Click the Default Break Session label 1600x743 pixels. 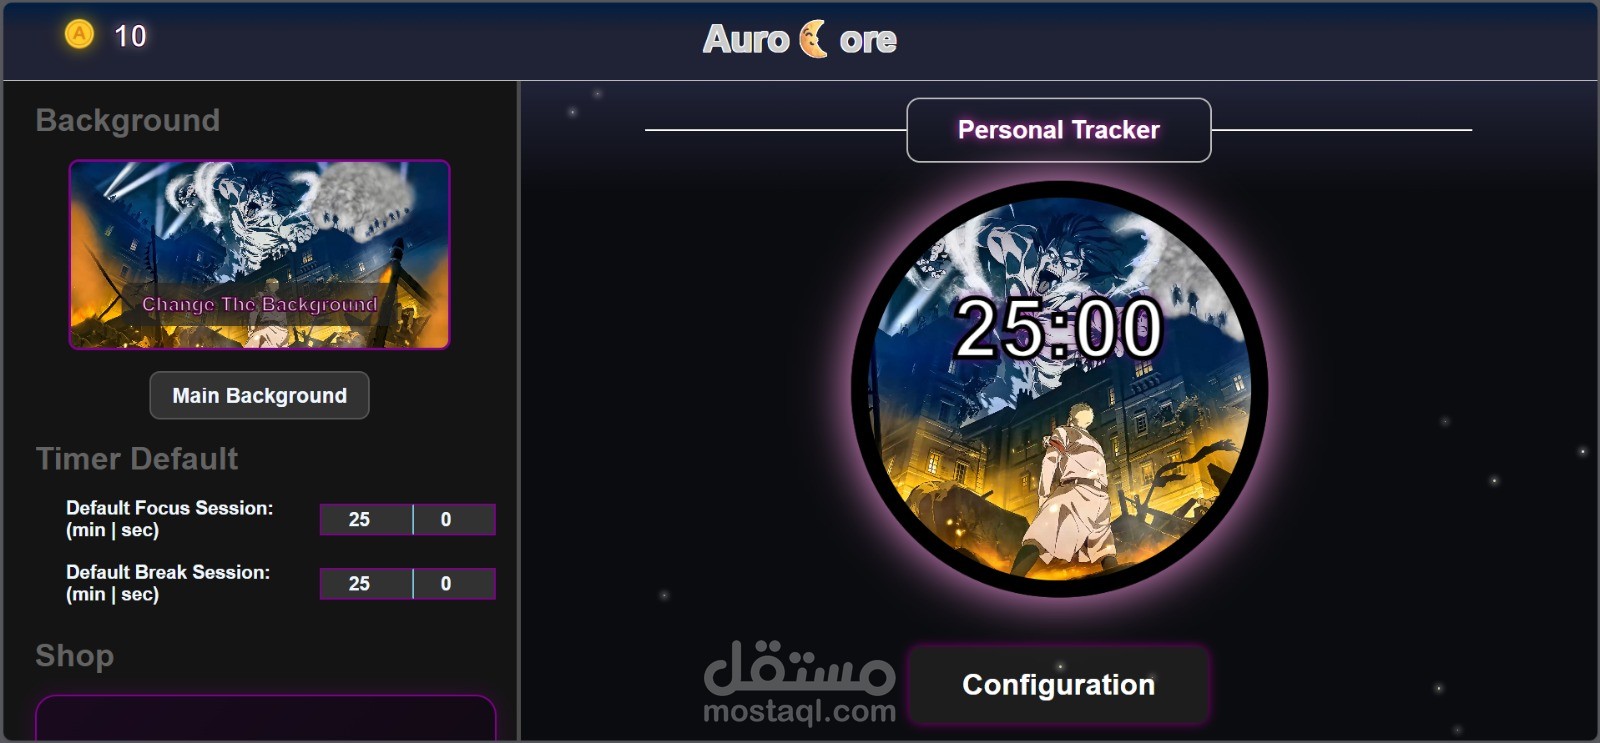click(x=168, y=583)
